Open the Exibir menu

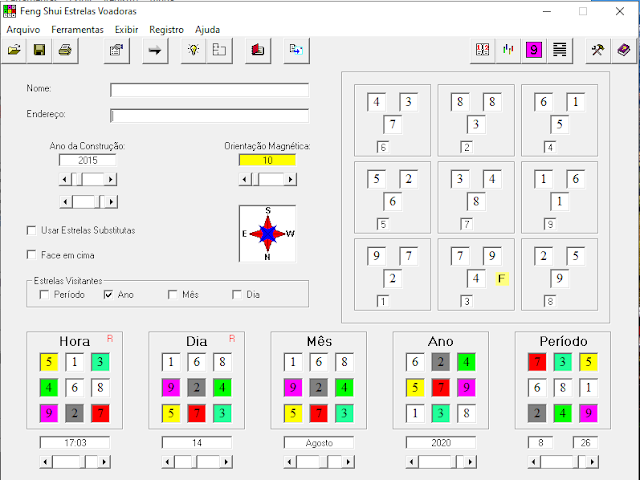[x=127, y=29]
